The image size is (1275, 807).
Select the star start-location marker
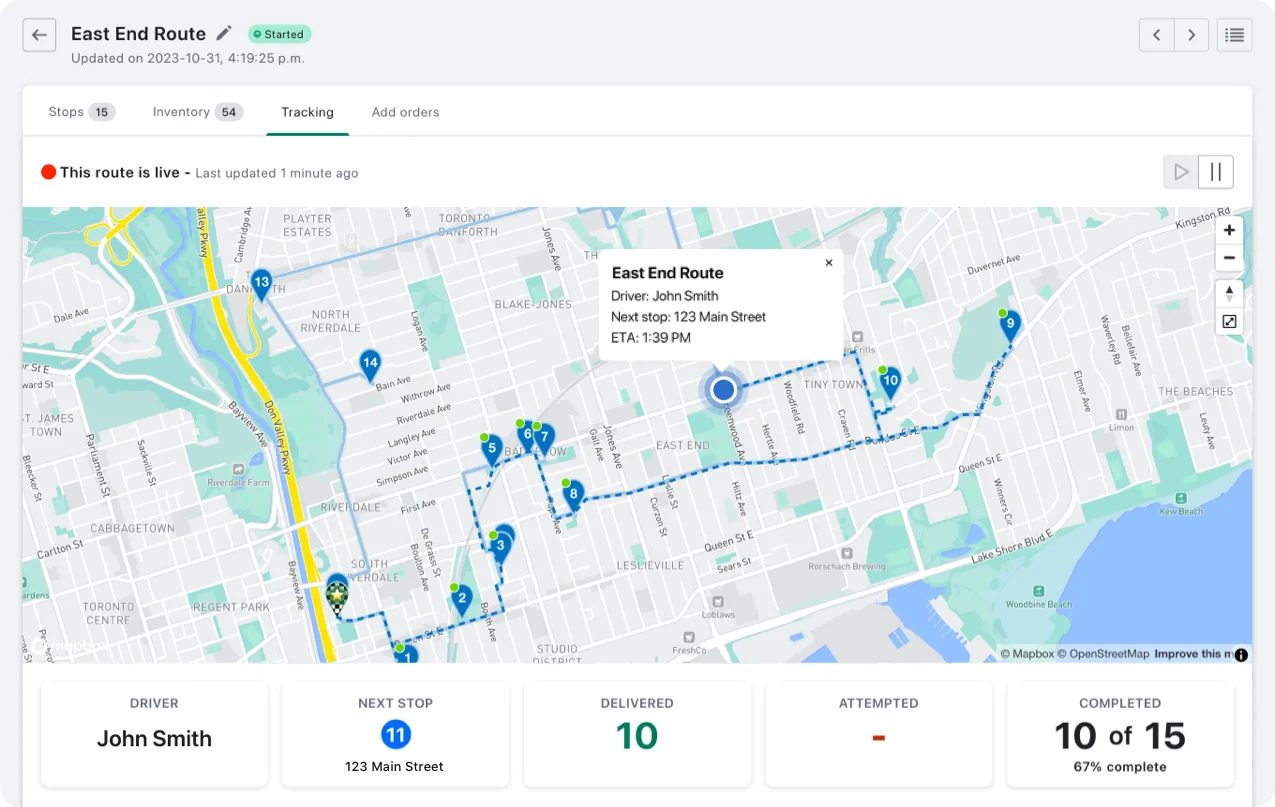[338, 597]
